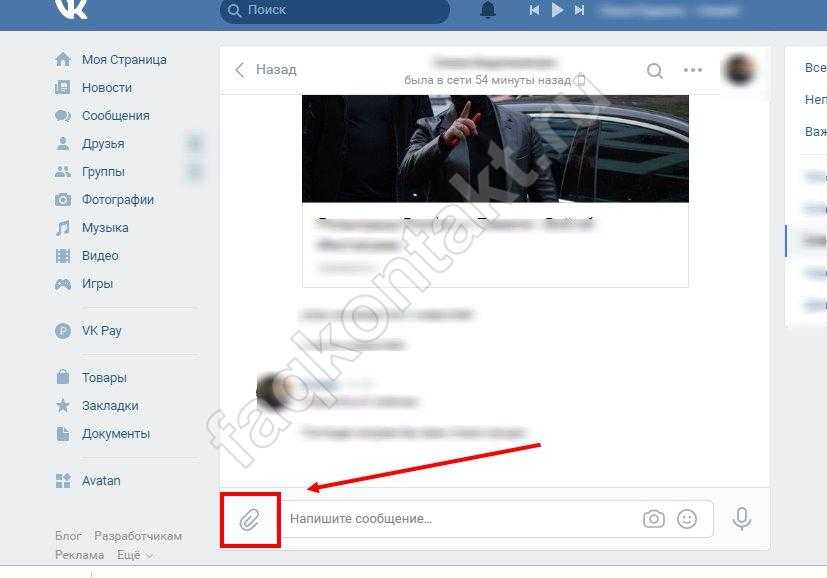Record voice message with microphone
The image size is (827, 578).
pyautogui.click(x=742, y=519)
